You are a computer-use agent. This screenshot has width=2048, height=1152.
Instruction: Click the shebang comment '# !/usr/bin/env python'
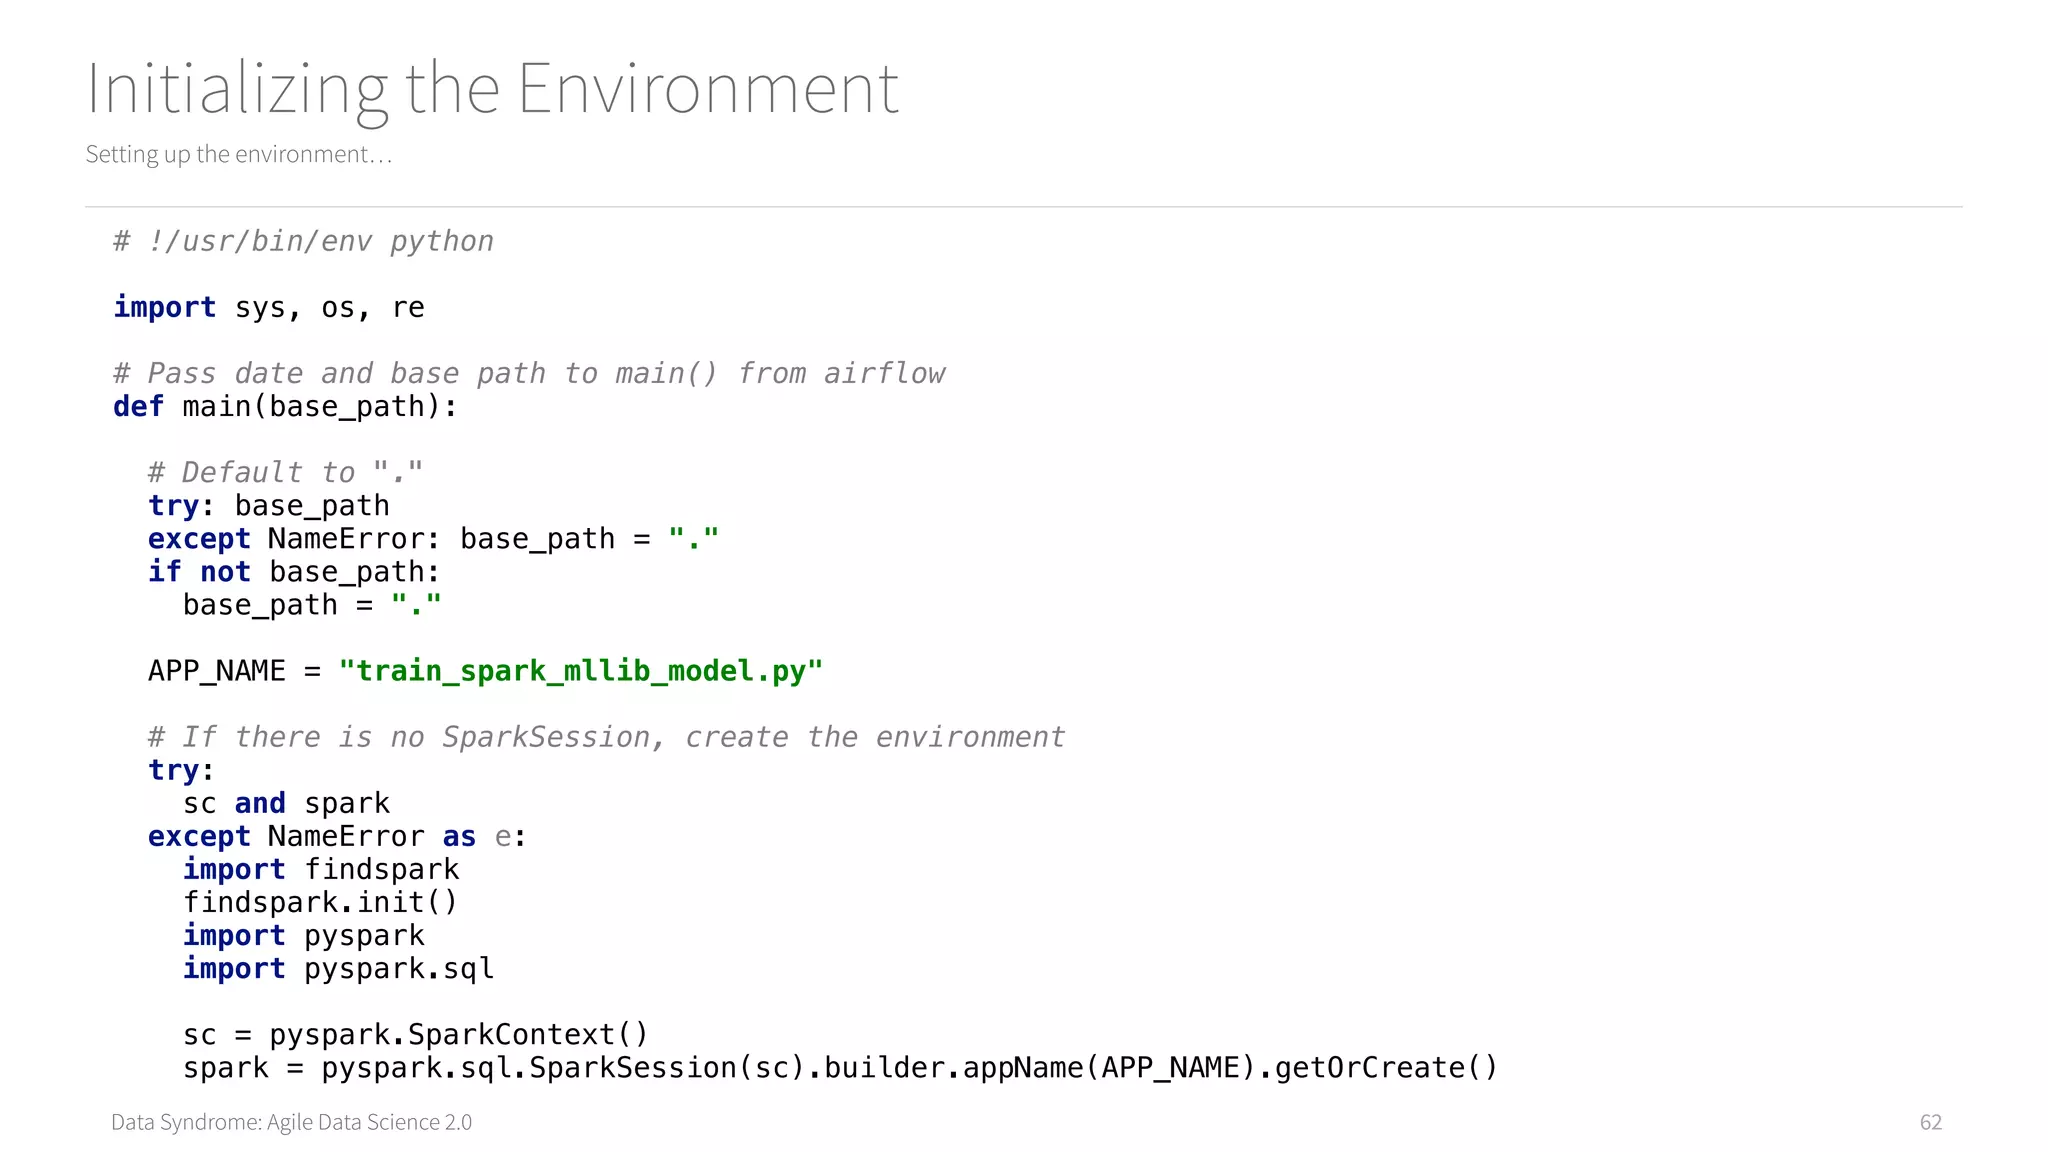click(304, 241)
